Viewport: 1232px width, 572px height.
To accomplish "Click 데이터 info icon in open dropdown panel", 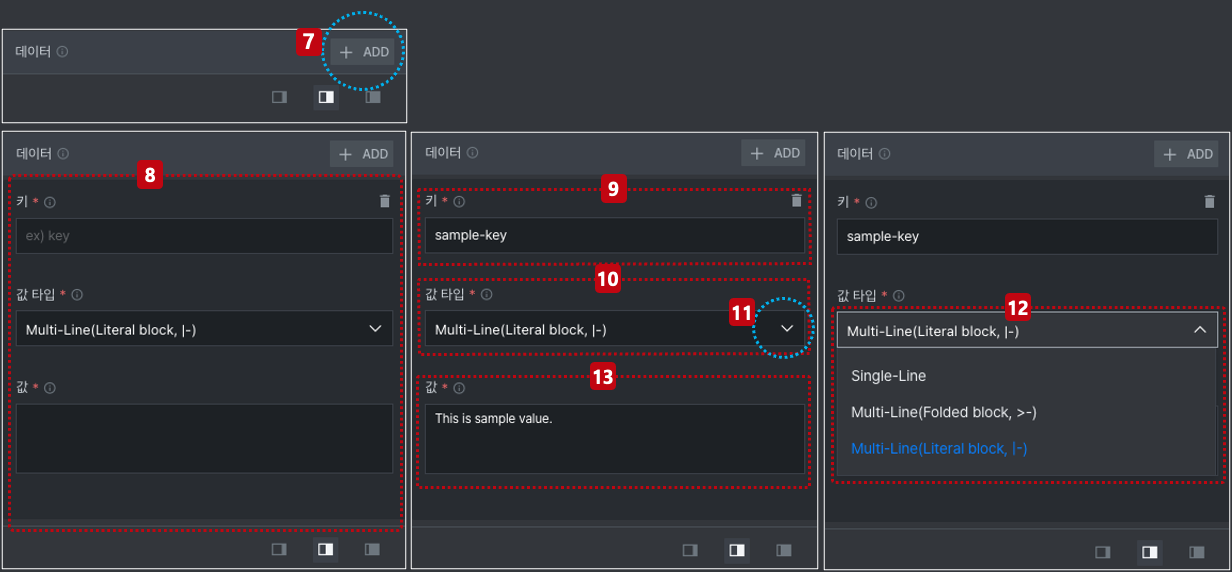I will click(884, 154).
